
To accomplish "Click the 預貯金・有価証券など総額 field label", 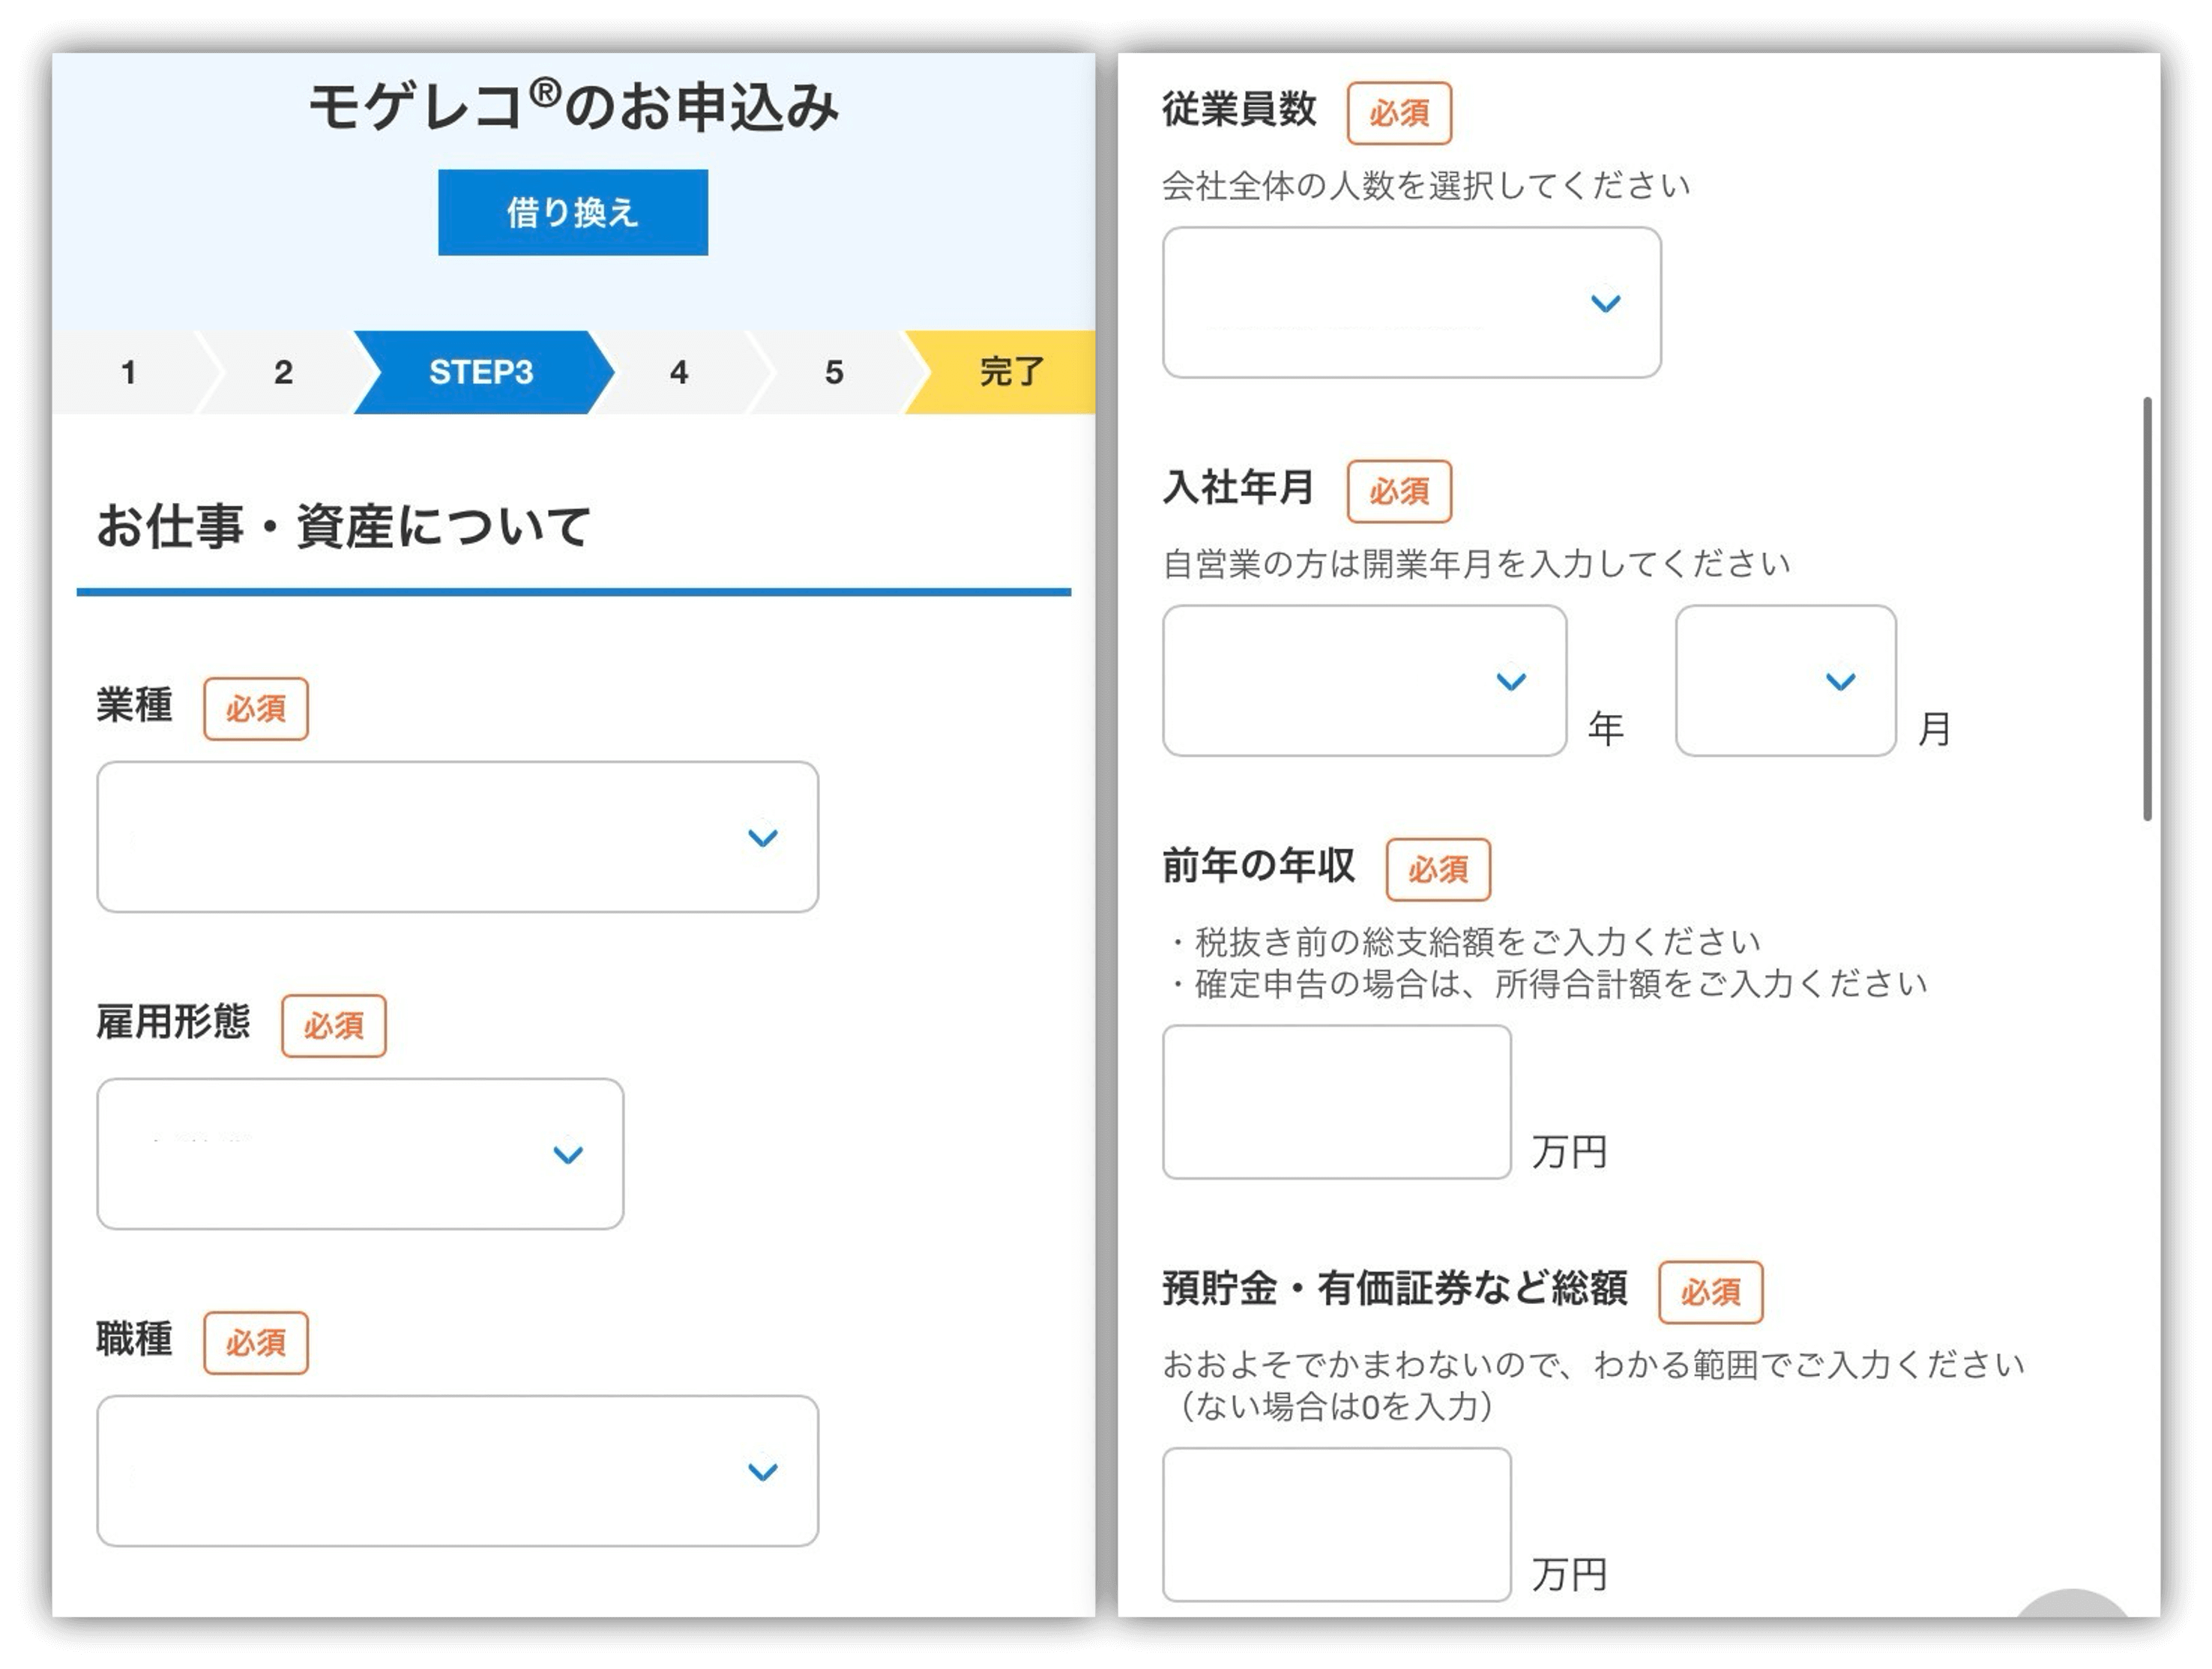I will coord(1395,1288).
